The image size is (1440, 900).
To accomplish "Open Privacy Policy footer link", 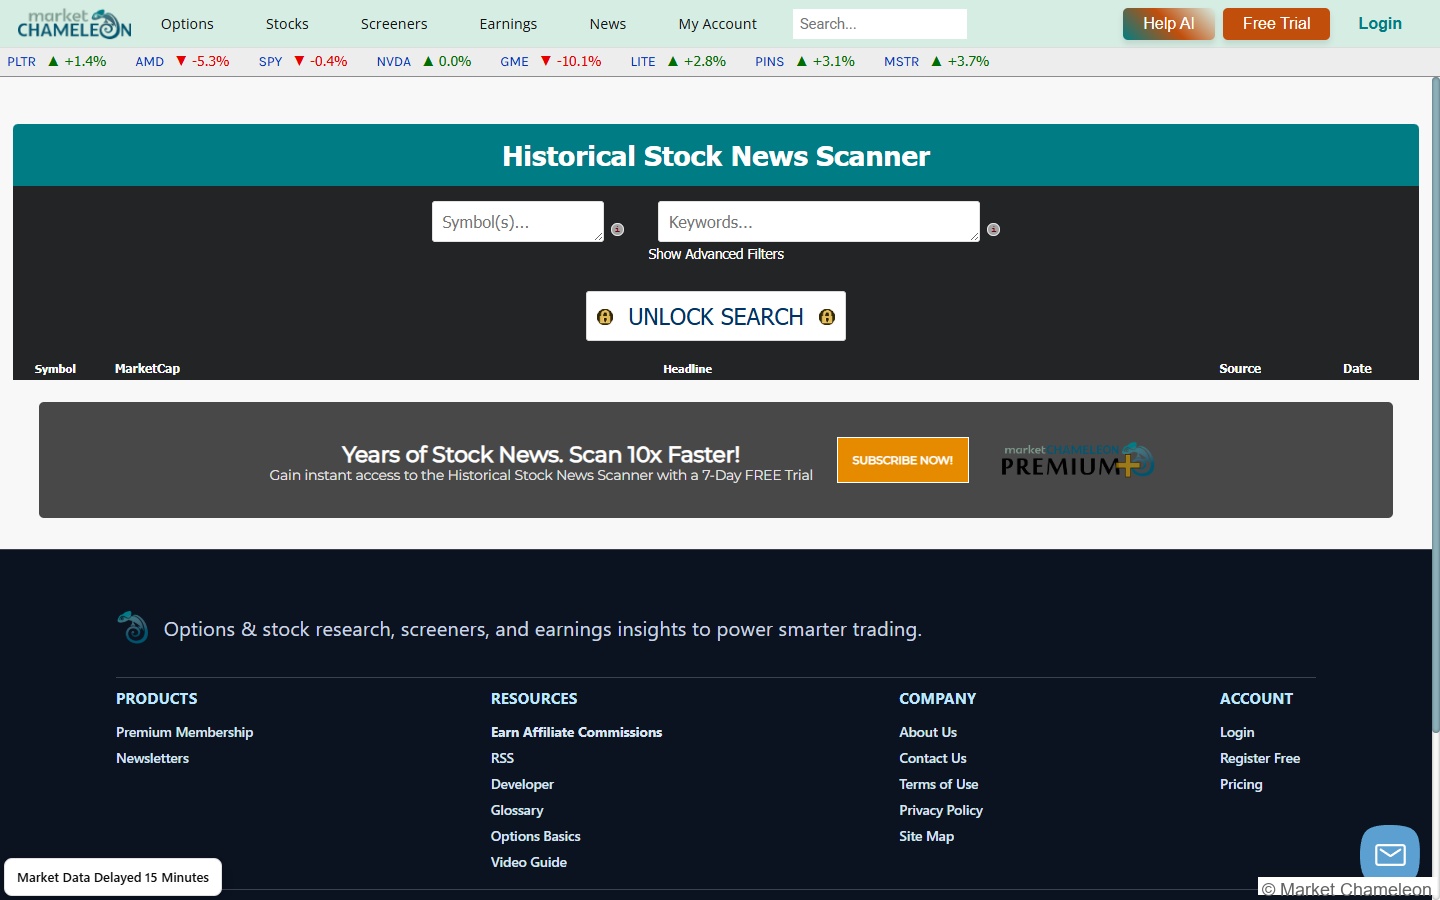I will (x=941, y=810).
